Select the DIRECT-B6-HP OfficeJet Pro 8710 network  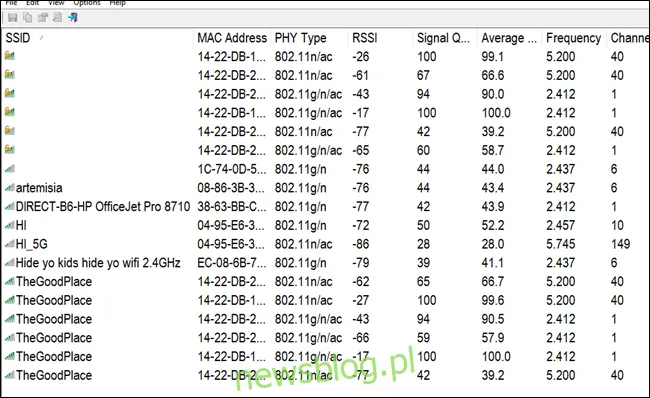coord(103,206)
